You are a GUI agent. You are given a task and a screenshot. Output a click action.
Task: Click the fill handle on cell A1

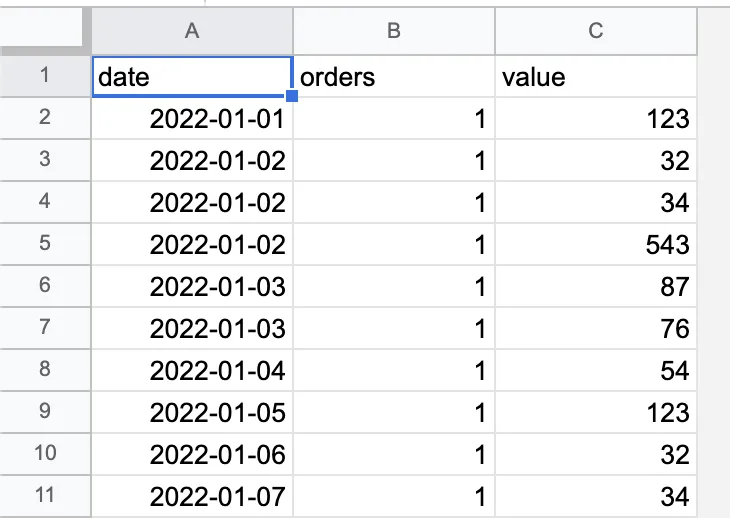pos(292,96)
